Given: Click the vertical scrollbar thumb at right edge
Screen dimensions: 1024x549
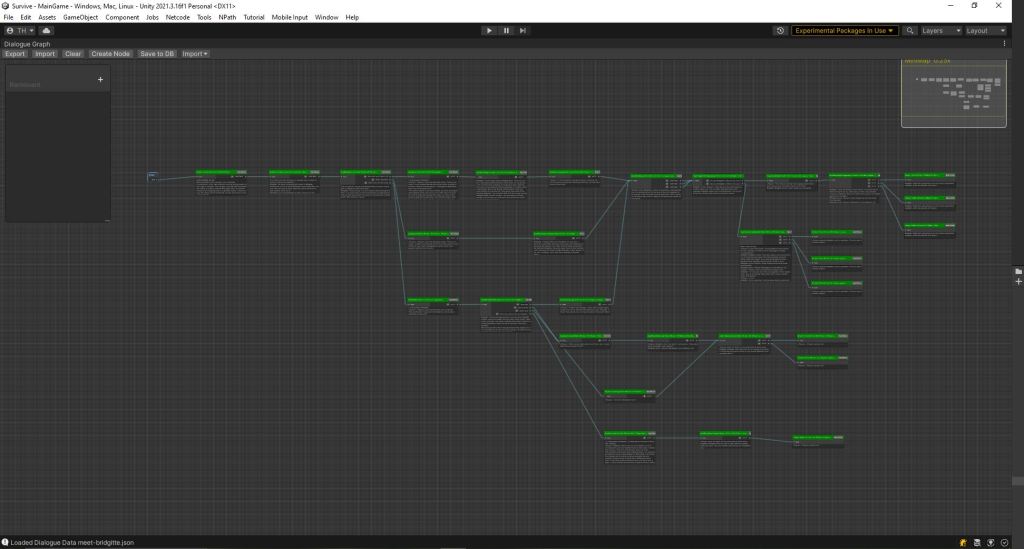Looking at the screenshot, I should [x=1017, y=481].
